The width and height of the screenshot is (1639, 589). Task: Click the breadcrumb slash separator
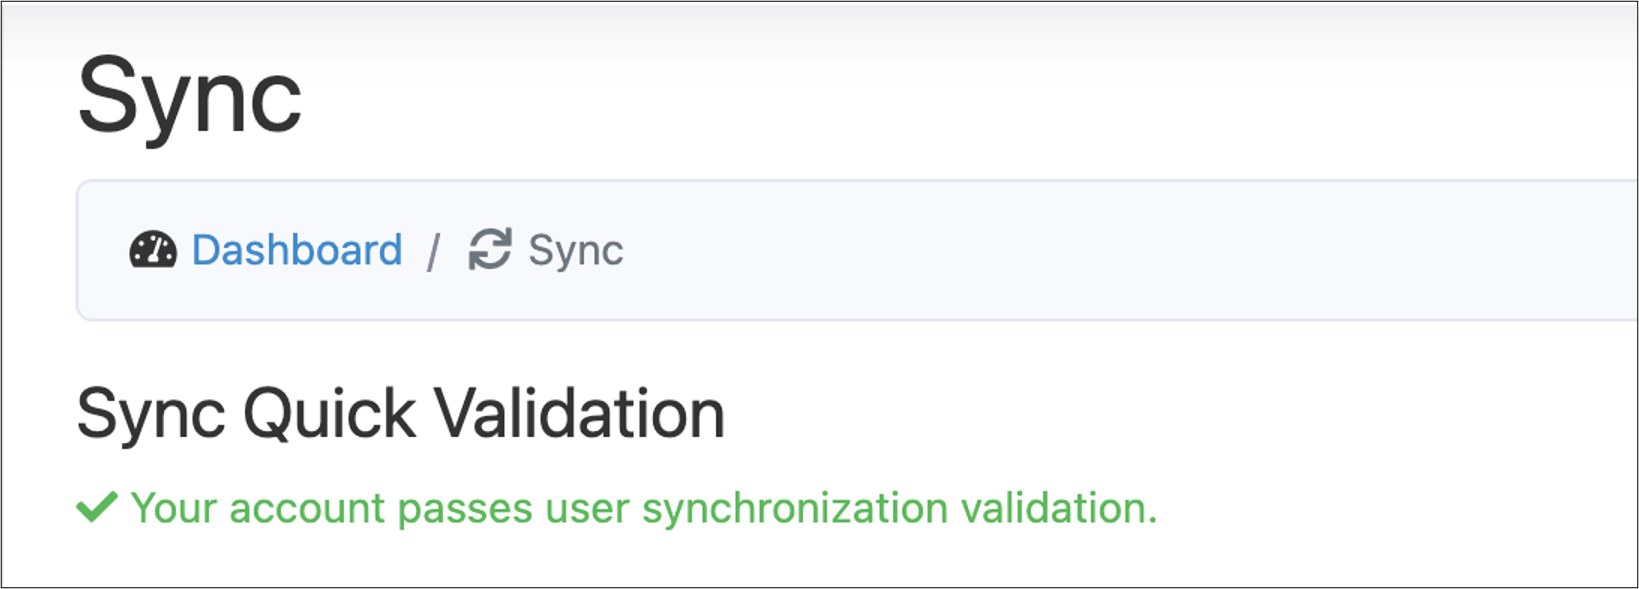tap(433, 251)
